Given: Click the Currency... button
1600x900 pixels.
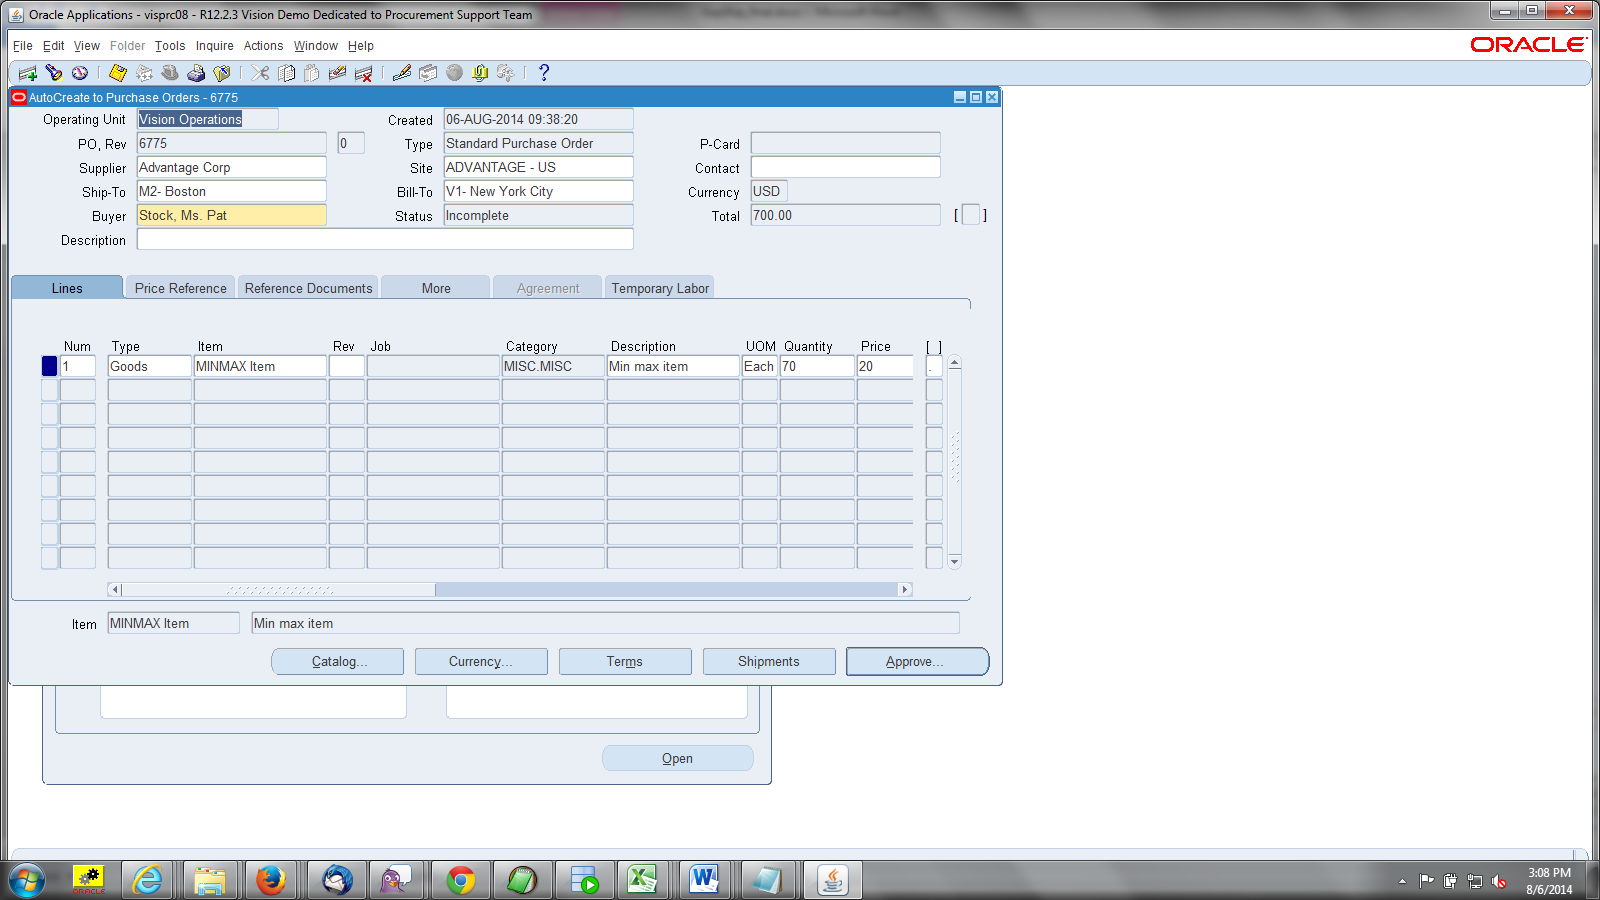Looking at the screenshot, I should 481,662.
